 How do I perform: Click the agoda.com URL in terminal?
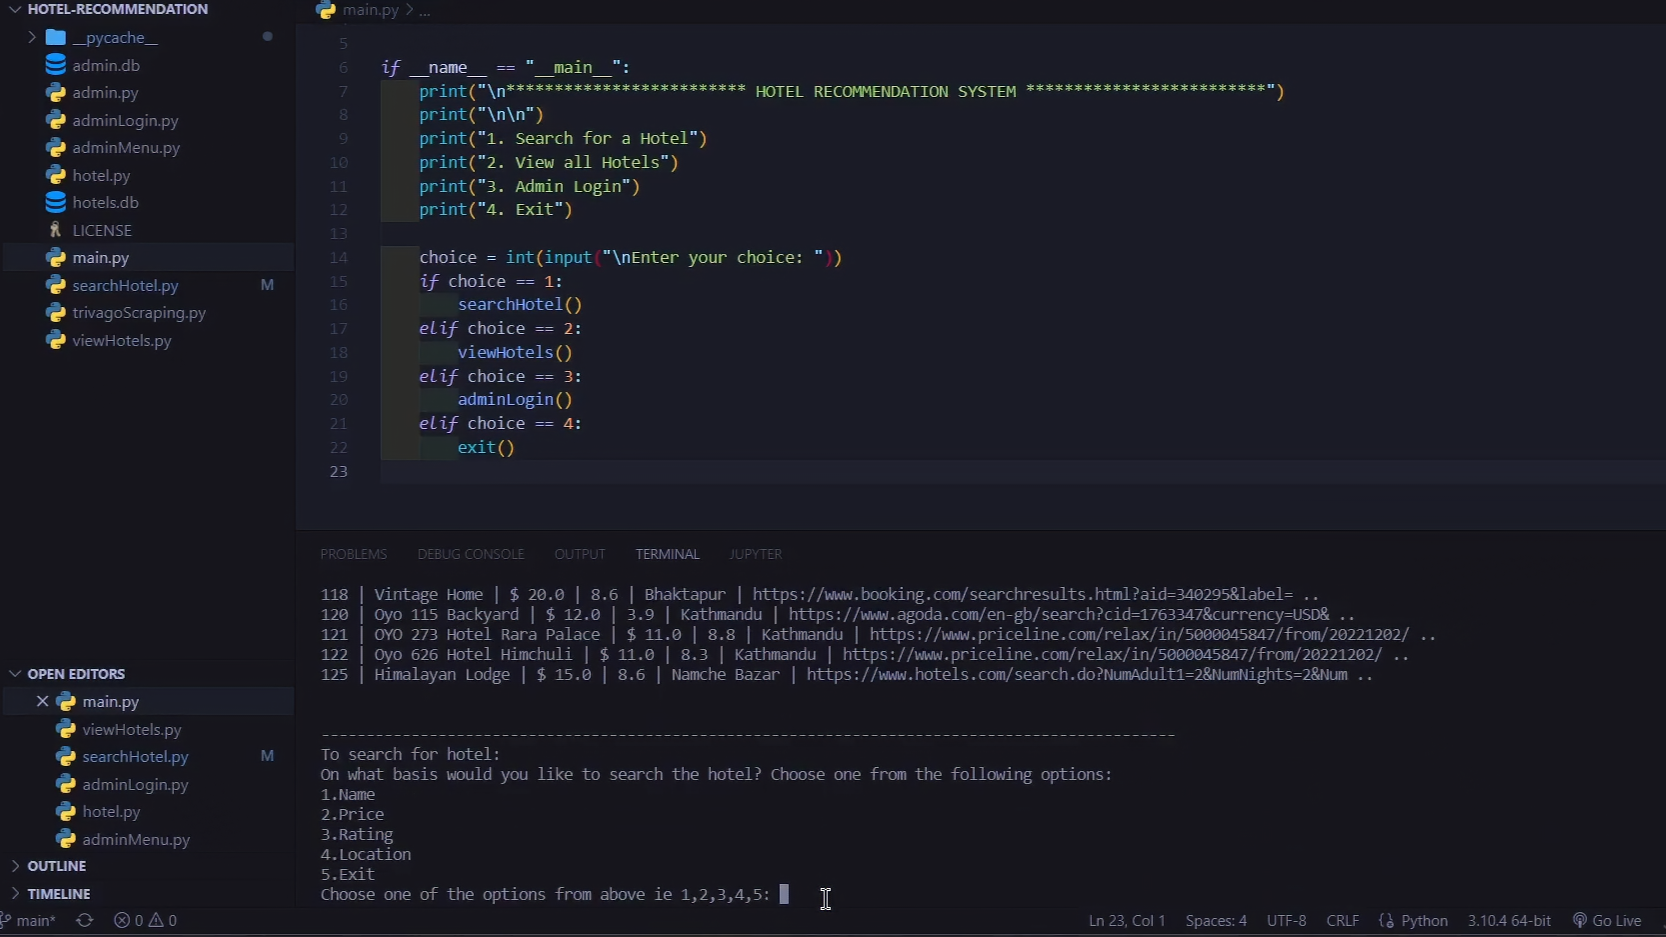coord(1058,614)
